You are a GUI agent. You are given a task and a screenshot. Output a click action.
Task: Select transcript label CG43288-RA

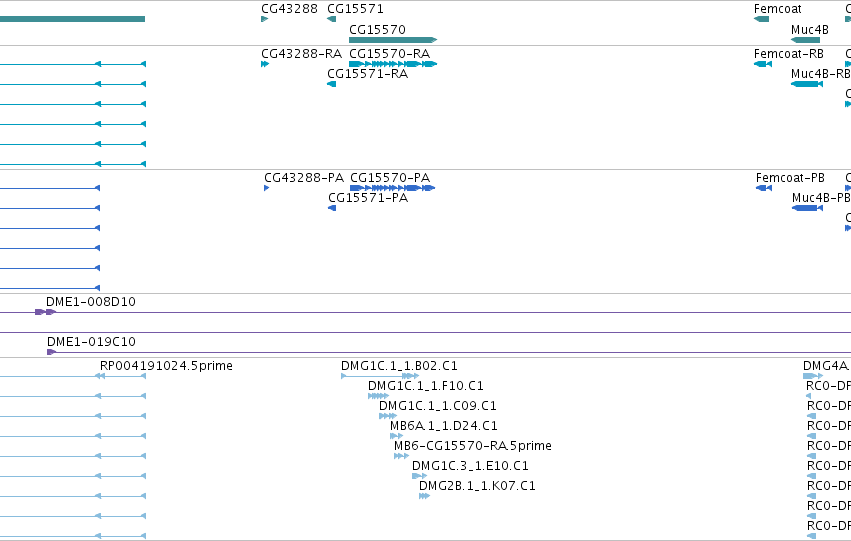[302, 54]
